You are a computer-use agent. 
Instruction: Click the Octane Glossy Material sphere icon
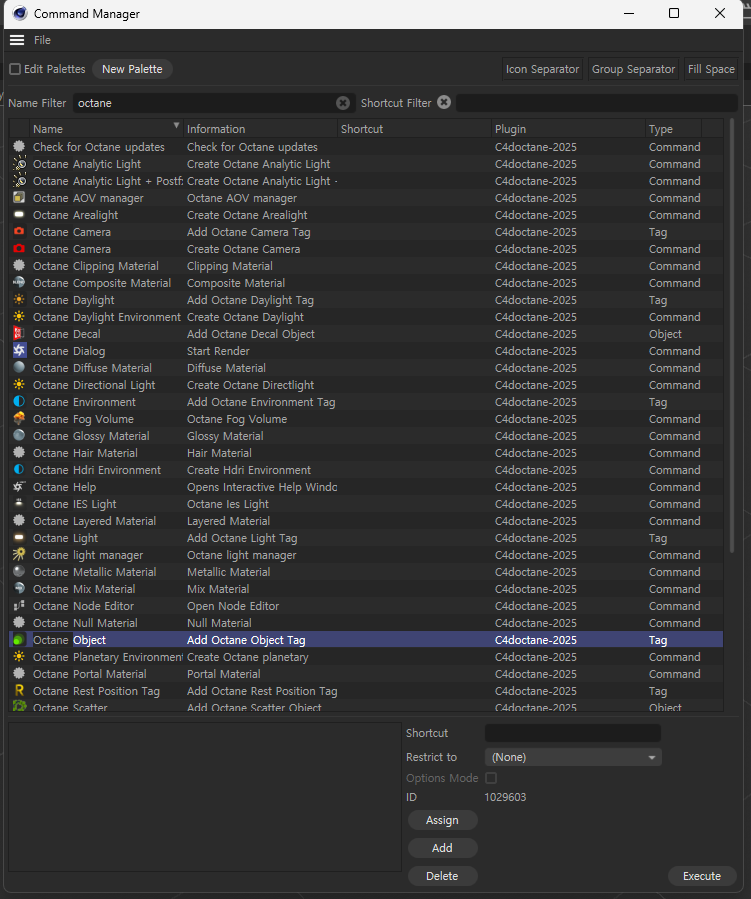click(19, 436)
